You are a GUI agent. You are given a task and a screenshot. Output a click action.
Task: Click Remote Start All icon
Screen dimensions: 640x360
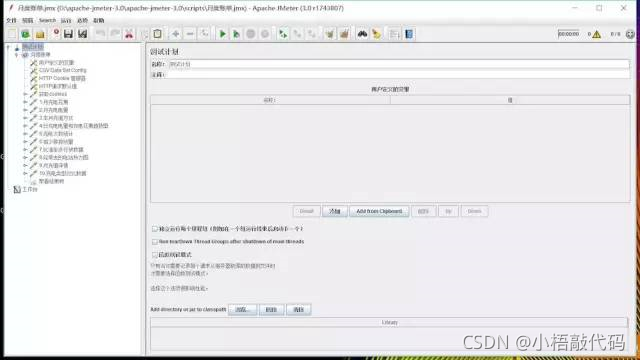point(282,34)
